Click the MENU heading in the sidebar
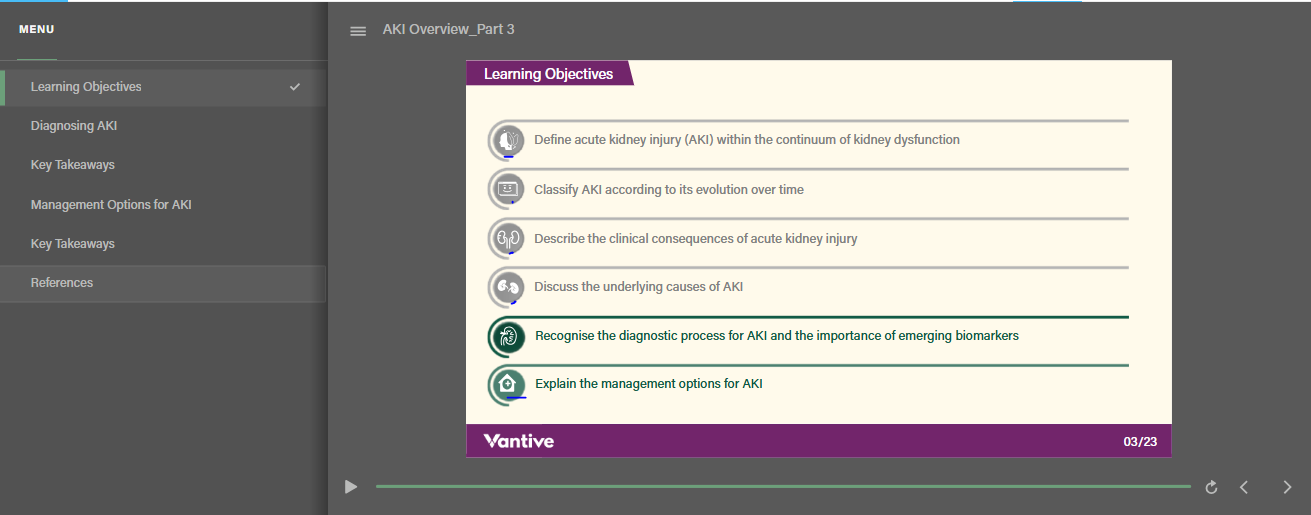This screenshot has width=1311, height=515. (x=37, y=30)
